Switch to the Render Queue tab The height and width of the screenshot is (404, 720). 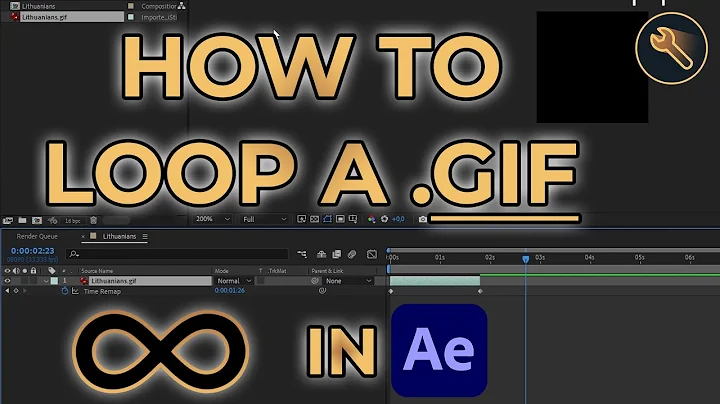coord(37,236)
